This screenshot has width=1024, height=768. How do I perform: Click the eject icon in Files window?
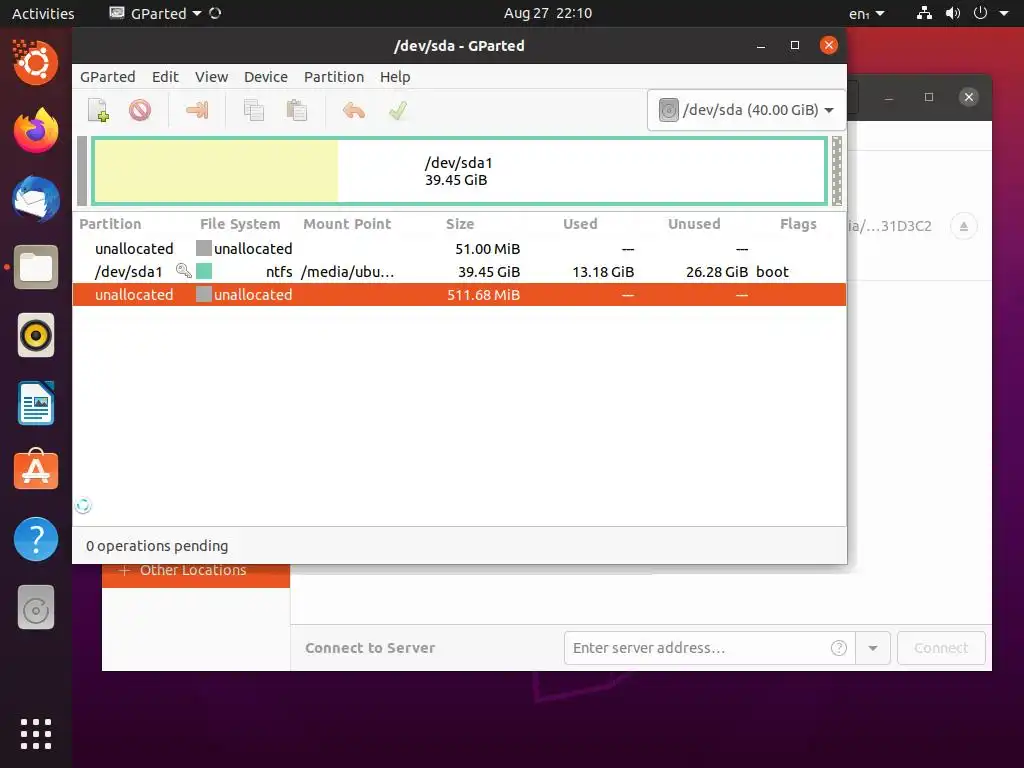[963, 227]
